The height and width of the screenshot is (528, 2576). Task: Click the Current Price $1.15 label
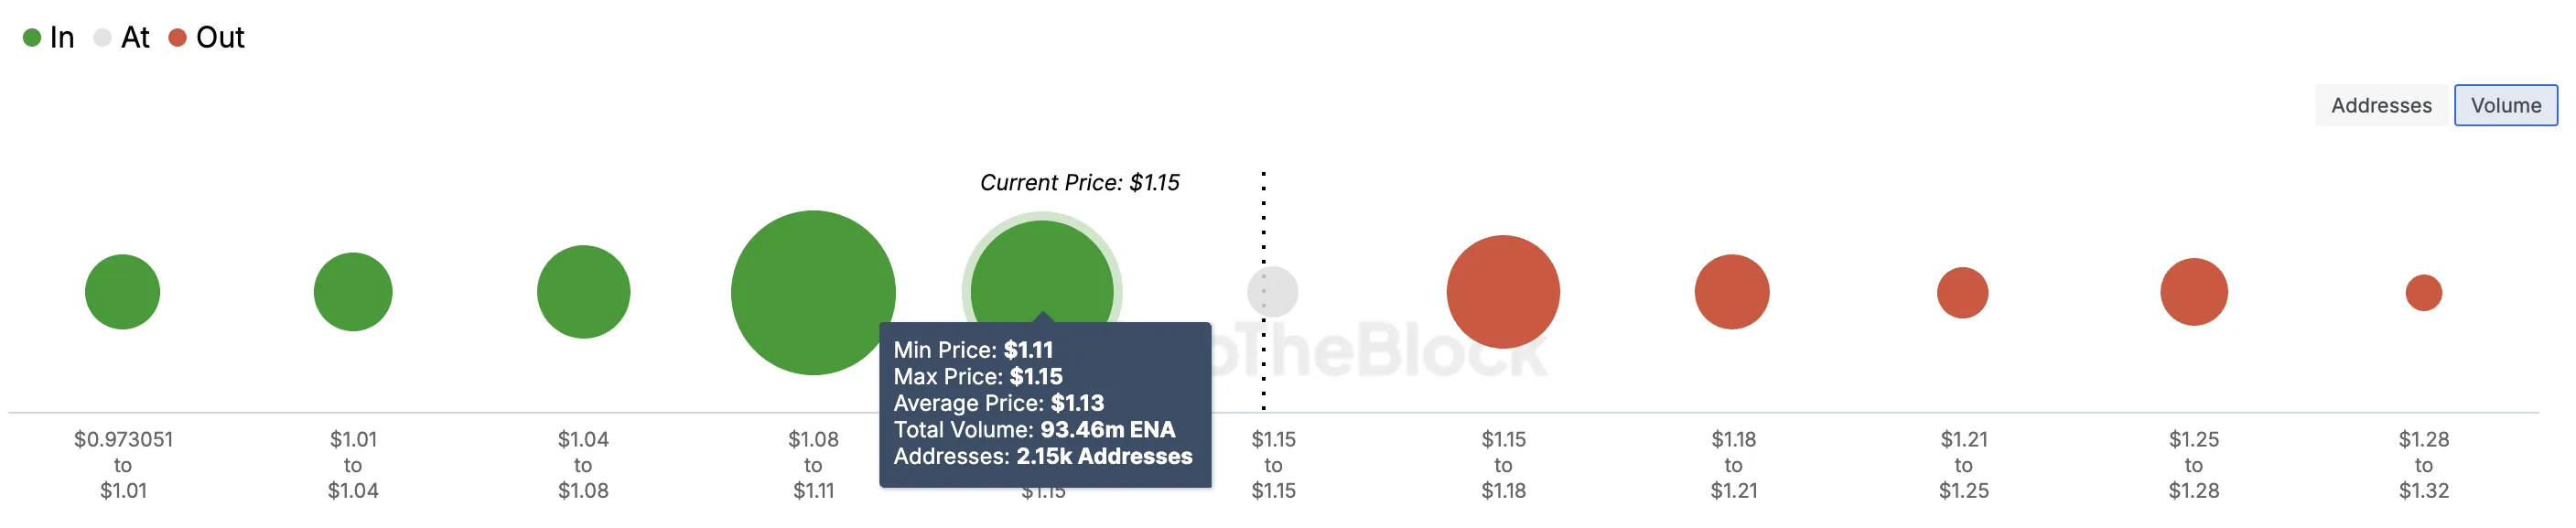pyautogui.click(x=1080, y=183)
